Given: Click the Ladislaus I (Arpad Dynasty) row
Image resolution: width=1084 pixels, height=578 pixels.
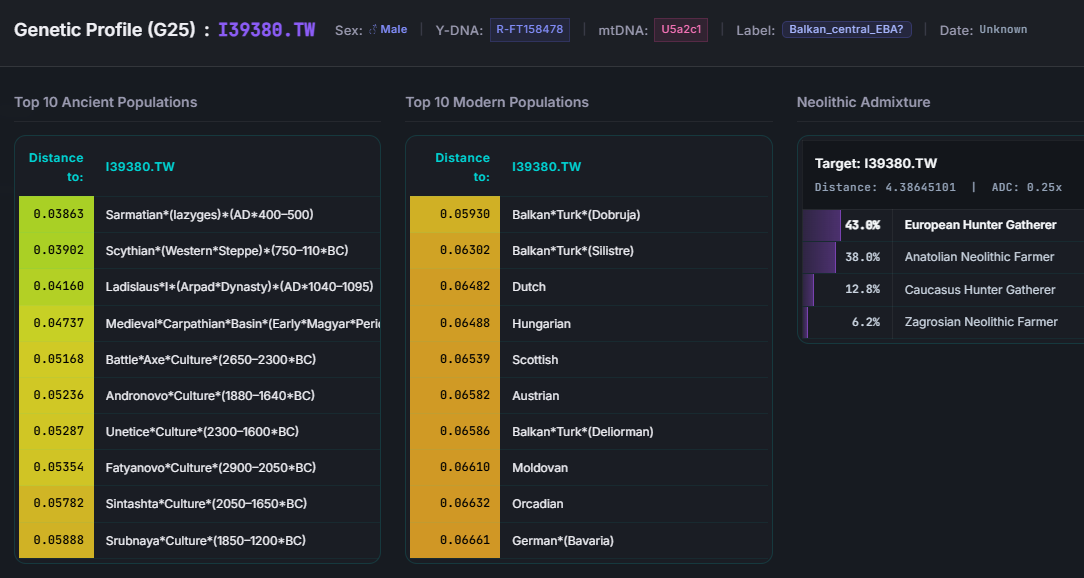Looking at the screenshot, I should pos(239,287).
